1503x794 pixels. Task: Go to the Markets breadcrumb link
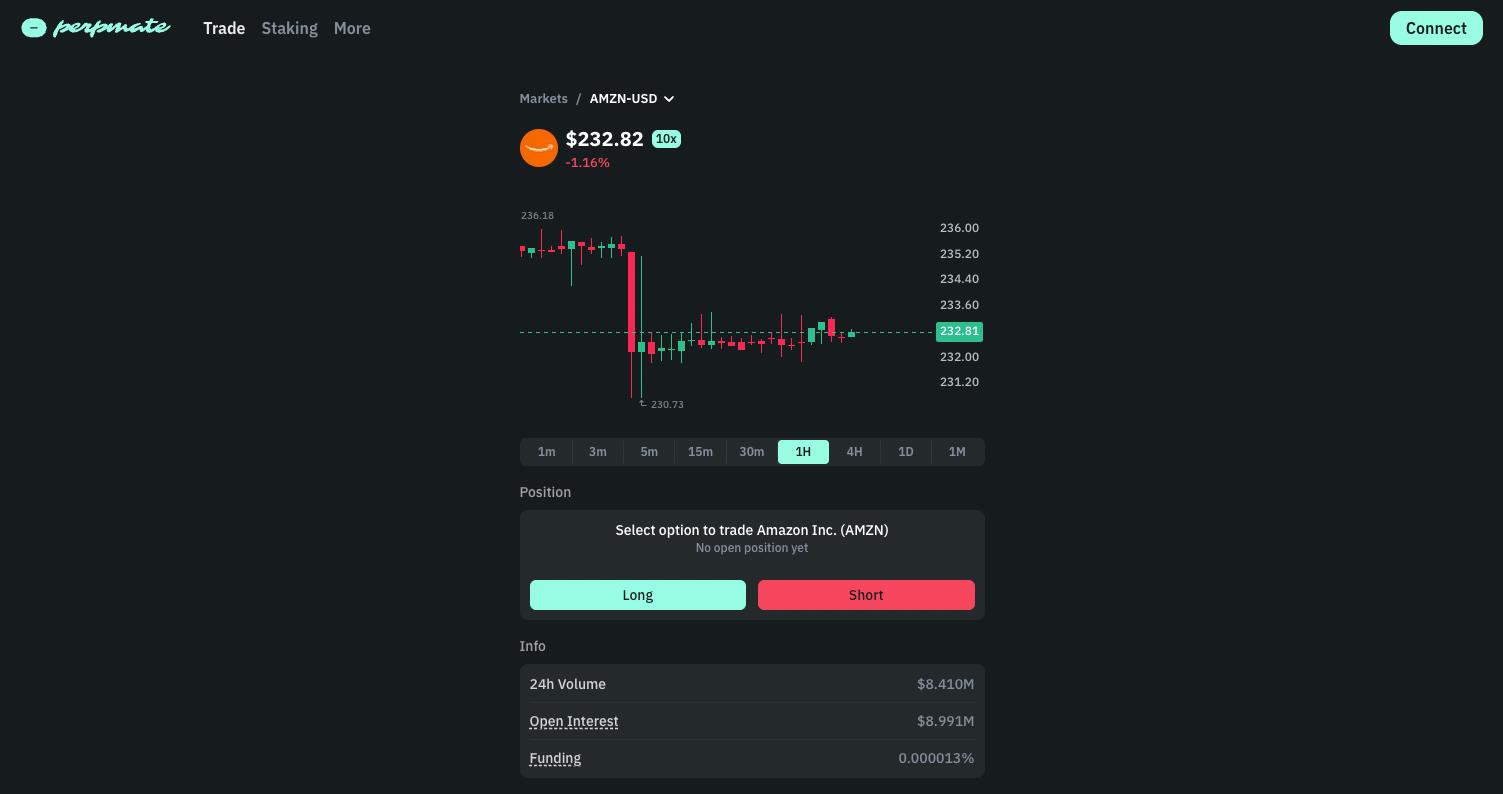point(543,98)
